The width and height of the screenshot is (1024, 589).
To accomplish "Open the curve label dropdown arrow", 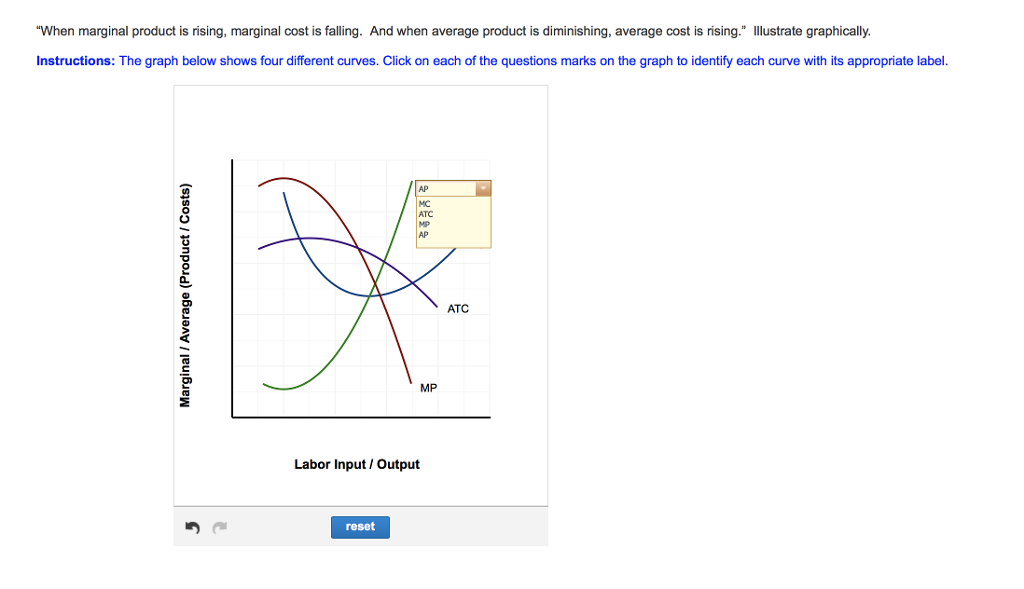I will pos(484,188).
